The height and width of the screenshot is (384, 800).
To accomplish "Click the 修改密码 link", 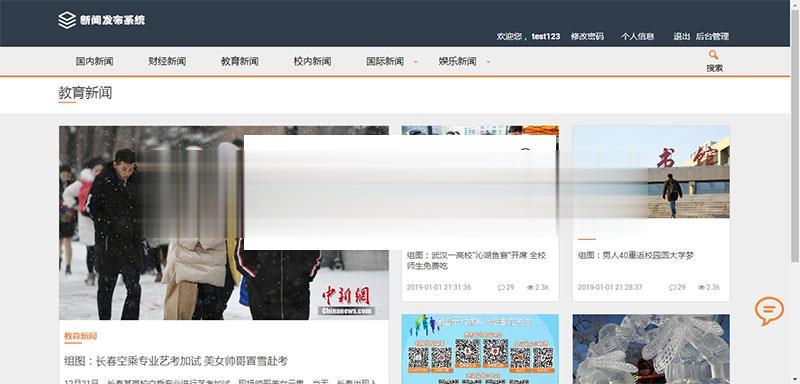I will click(587, 36).
